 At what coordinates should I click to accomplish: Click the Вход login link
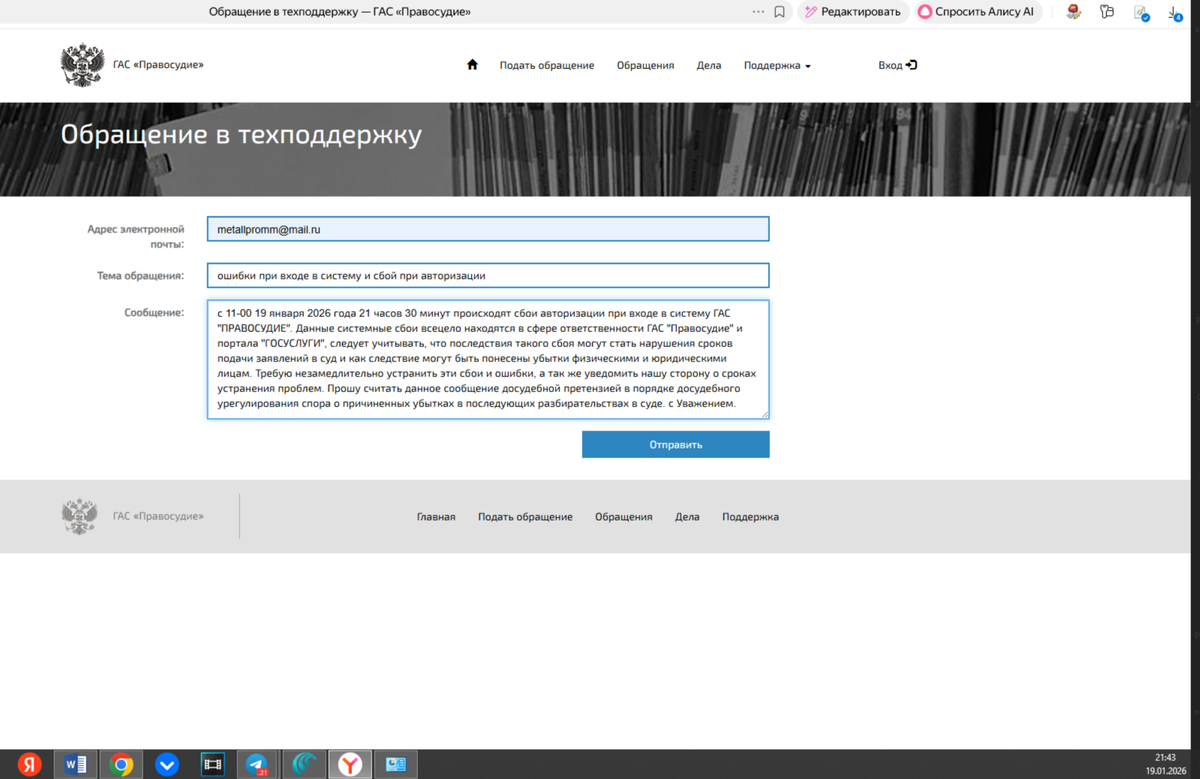(x=898, y=65)
